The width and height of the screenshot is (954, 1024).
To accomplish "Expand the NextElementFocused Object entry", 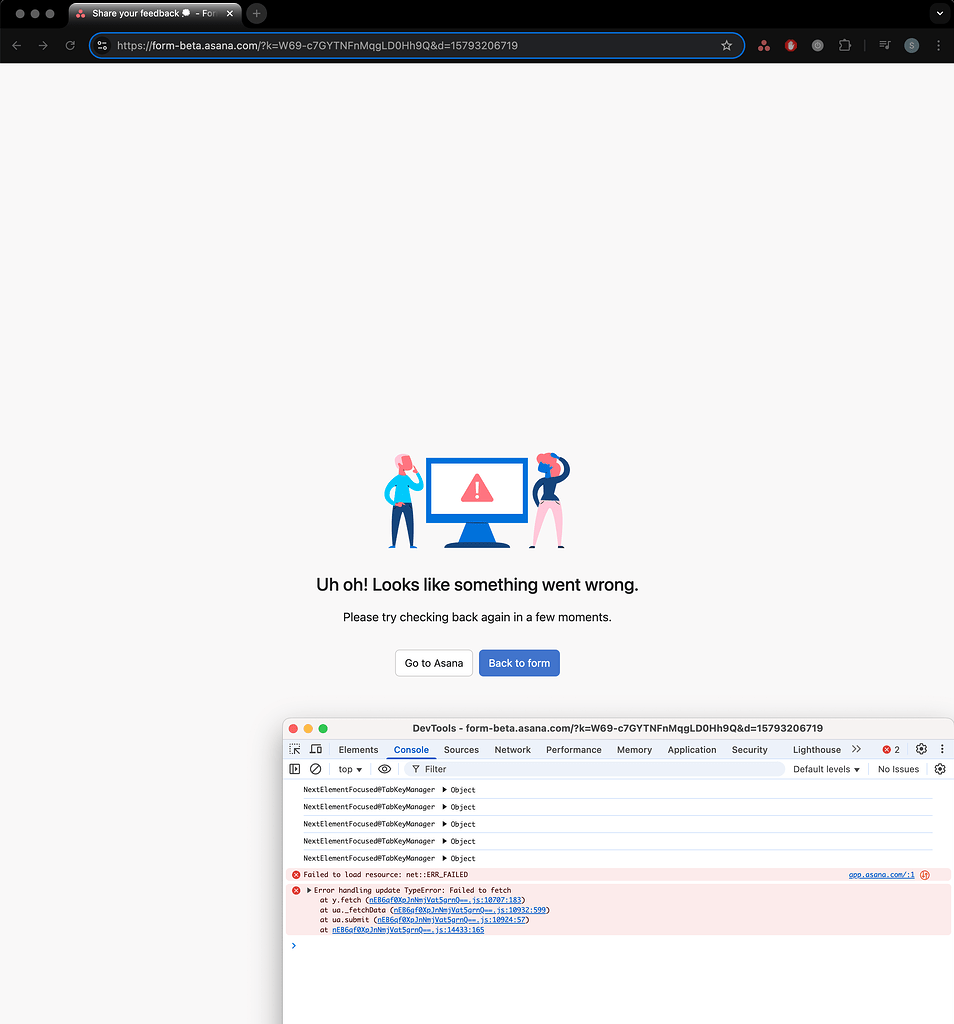I will pos(444,789).
